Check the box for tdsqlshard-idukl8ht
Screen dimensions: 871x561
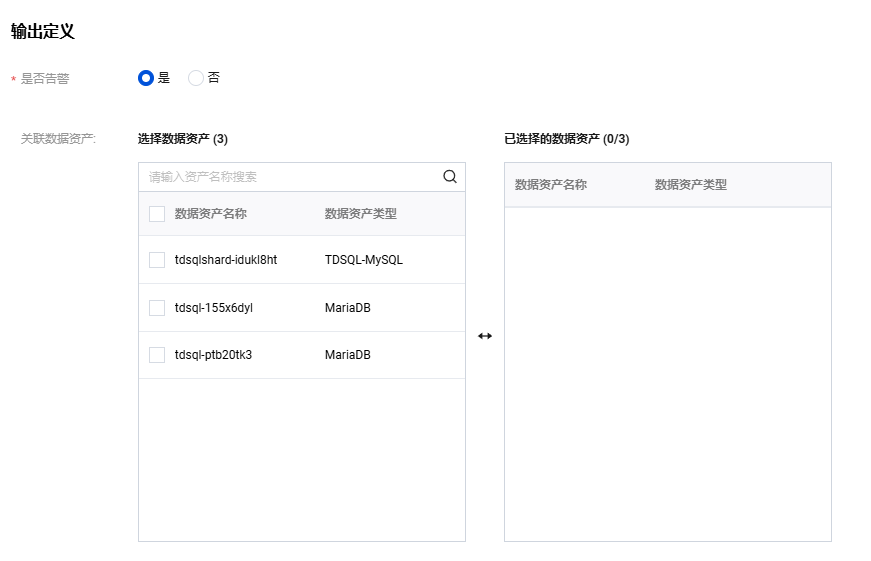tap(157, 260)
